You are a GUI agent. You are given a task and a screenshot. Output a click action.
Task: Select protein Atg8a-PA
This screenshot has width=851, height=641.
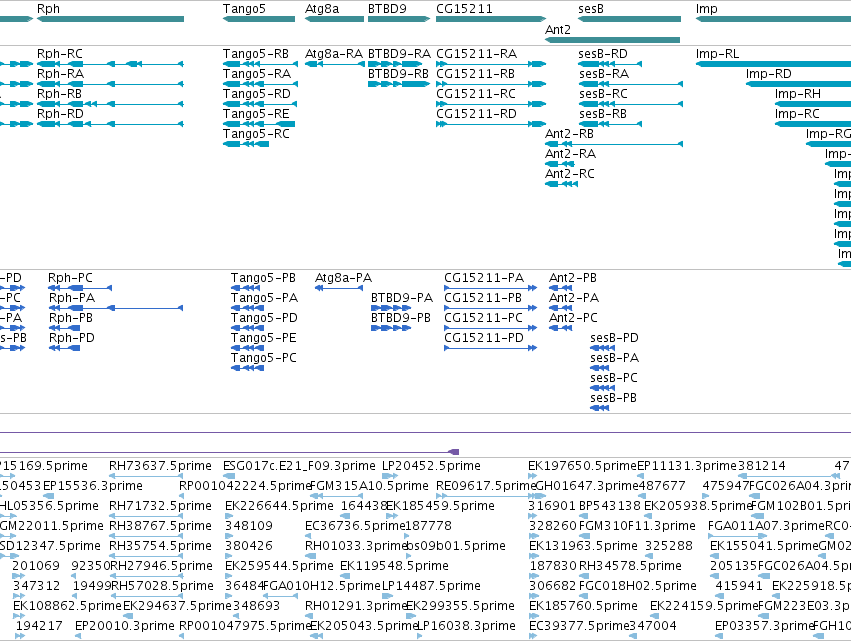[339, 288]
